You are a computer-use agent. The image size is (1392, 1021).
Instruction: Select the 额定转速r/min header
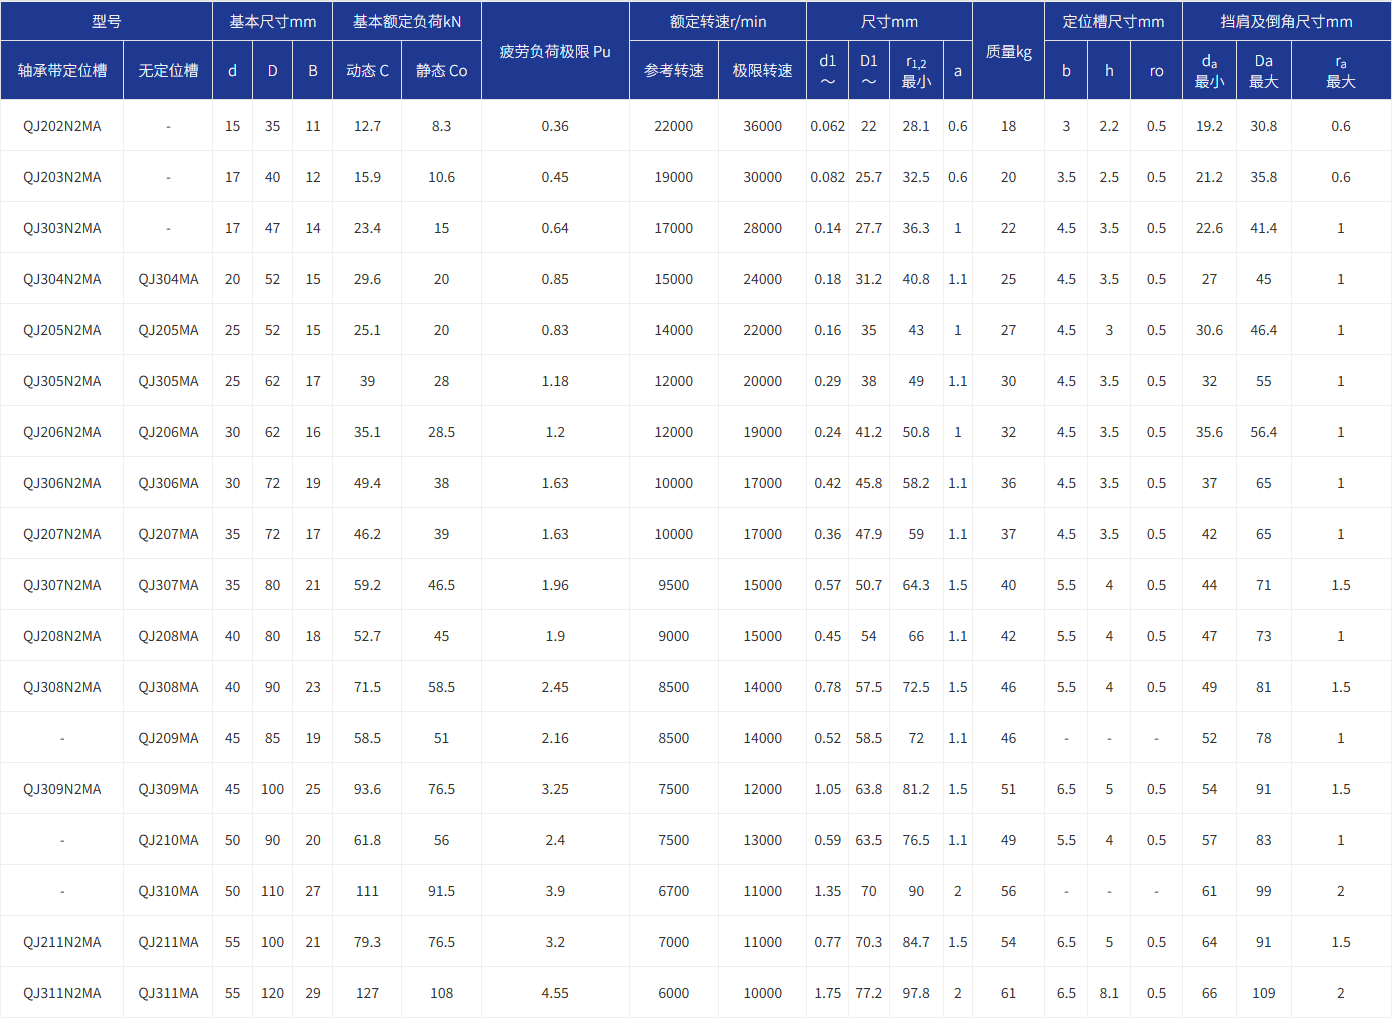(718, 21)
